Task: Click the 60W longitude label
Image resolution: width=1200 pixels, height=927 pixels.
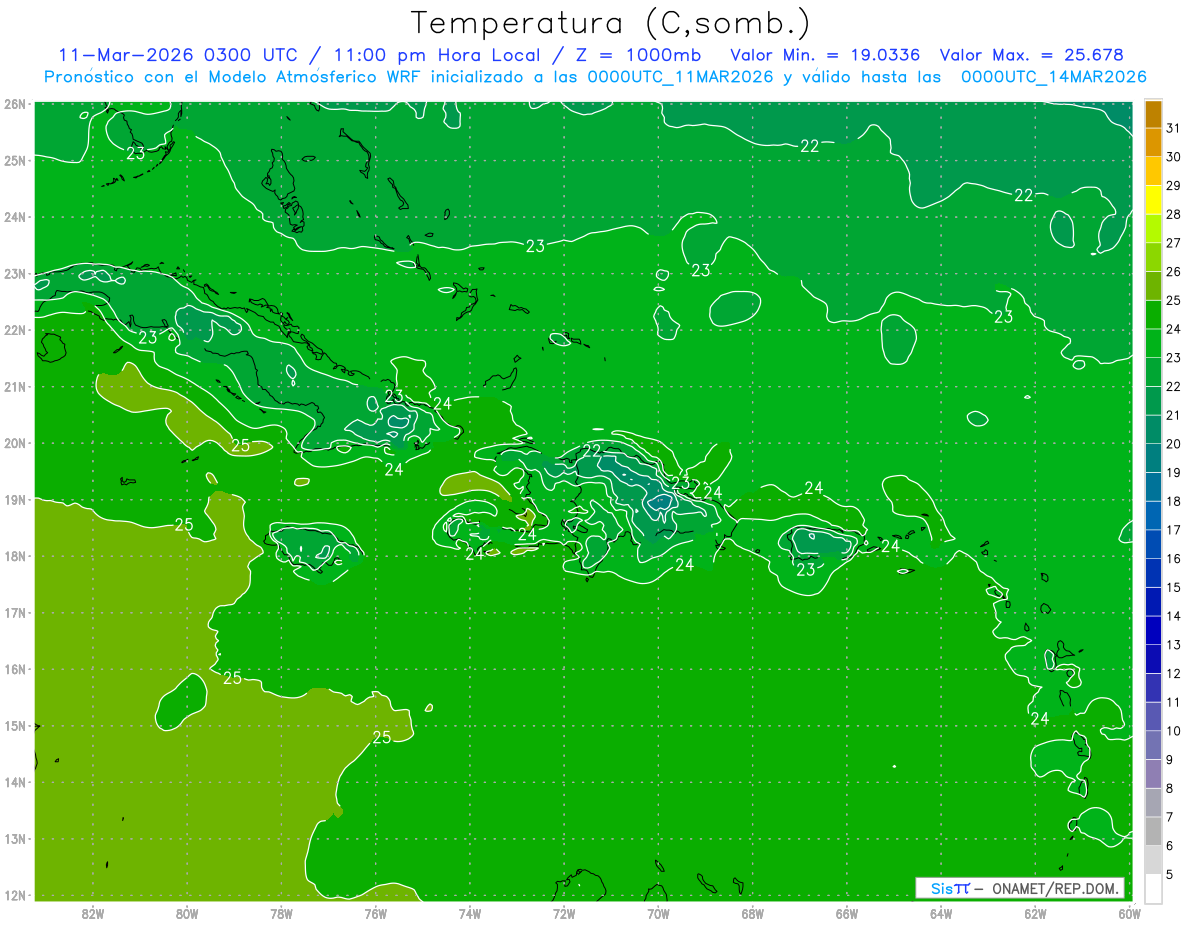Action: (x=1129, y=912)
